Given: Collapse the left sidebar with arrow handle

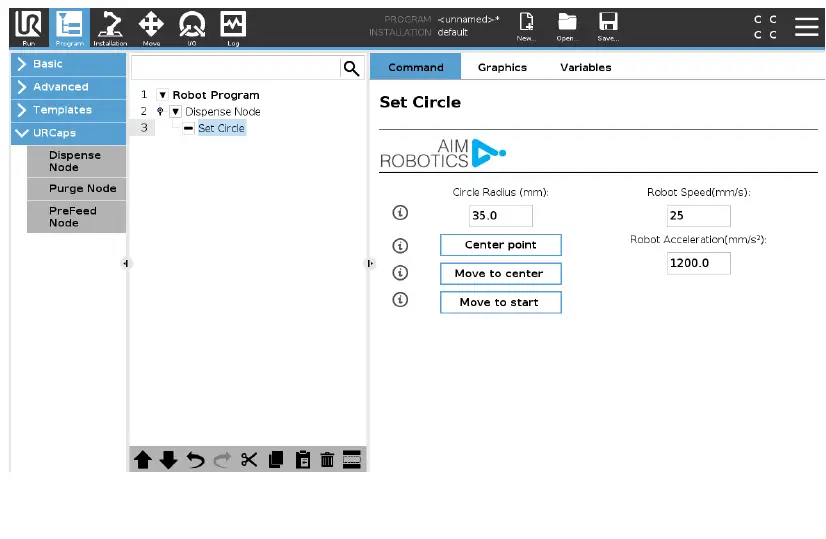Looking at the screenshot, I should coord(125,263).
